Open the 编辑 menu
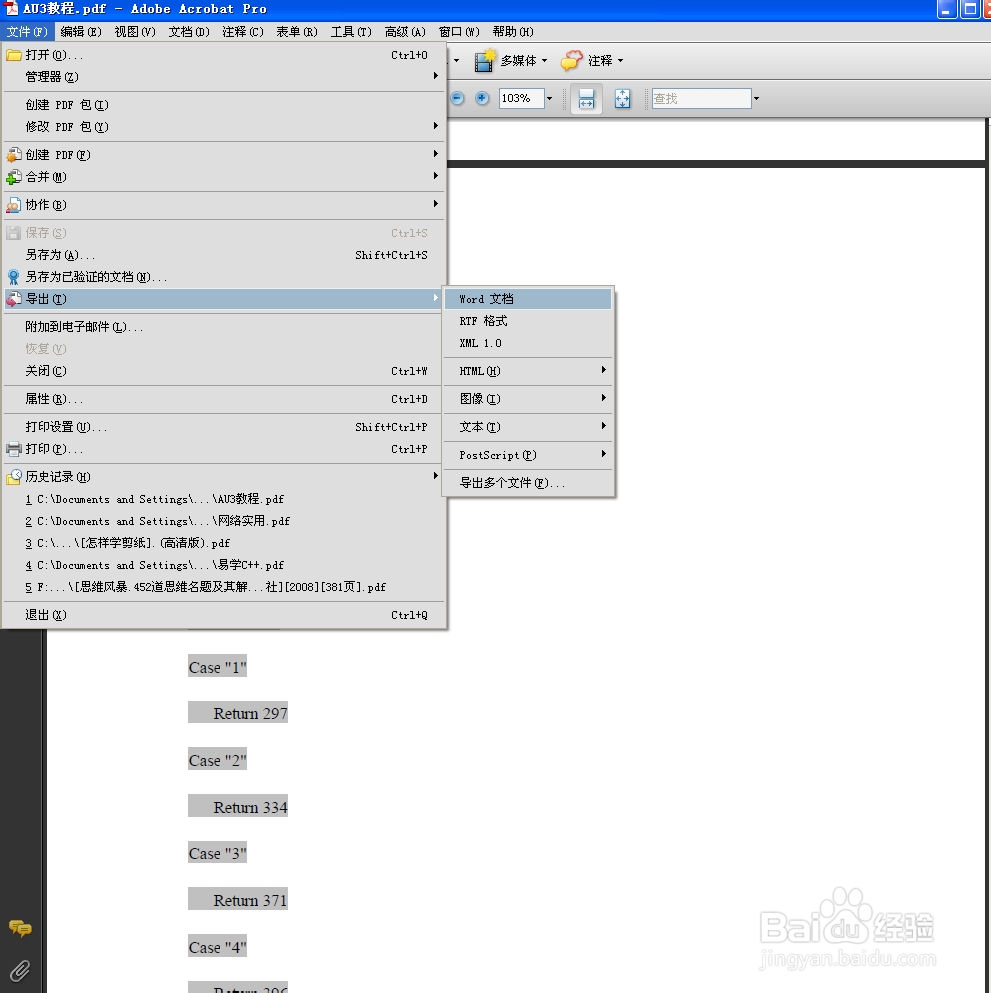 80,31
